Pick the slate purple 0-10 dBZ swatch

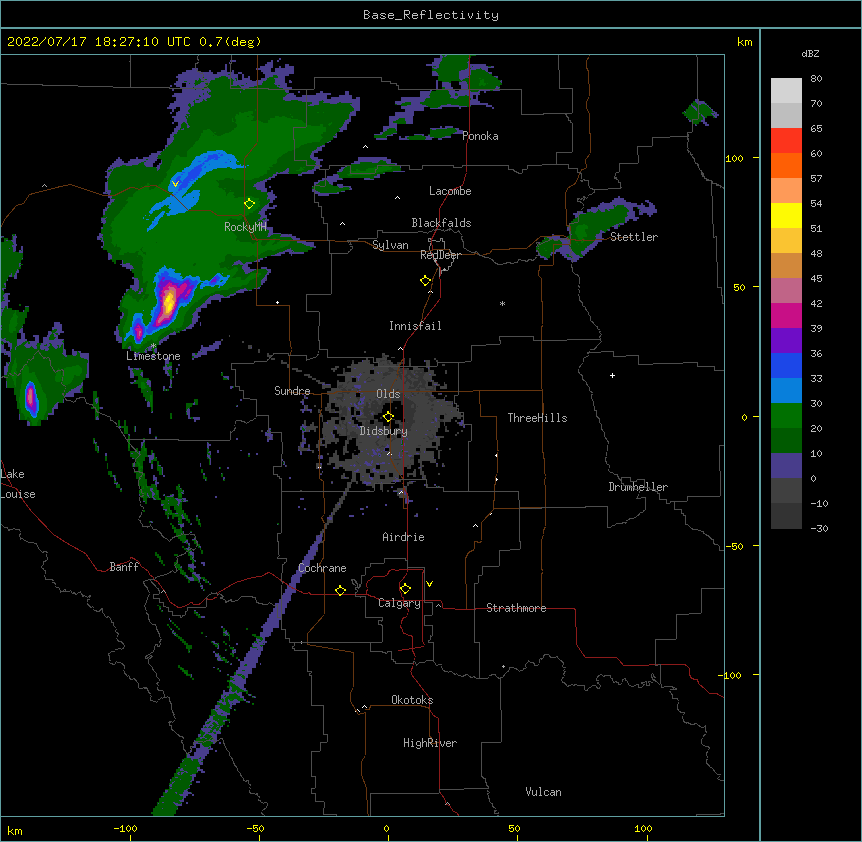[x=786, y=466]
